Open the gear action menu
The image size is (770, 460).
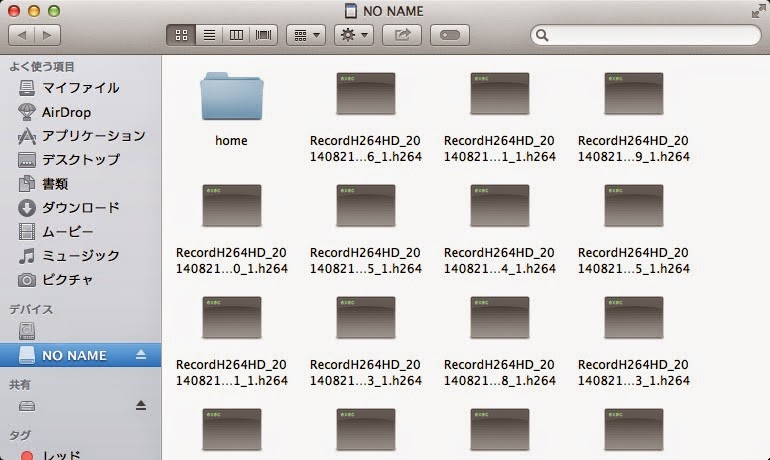click(x=354, y=35)
